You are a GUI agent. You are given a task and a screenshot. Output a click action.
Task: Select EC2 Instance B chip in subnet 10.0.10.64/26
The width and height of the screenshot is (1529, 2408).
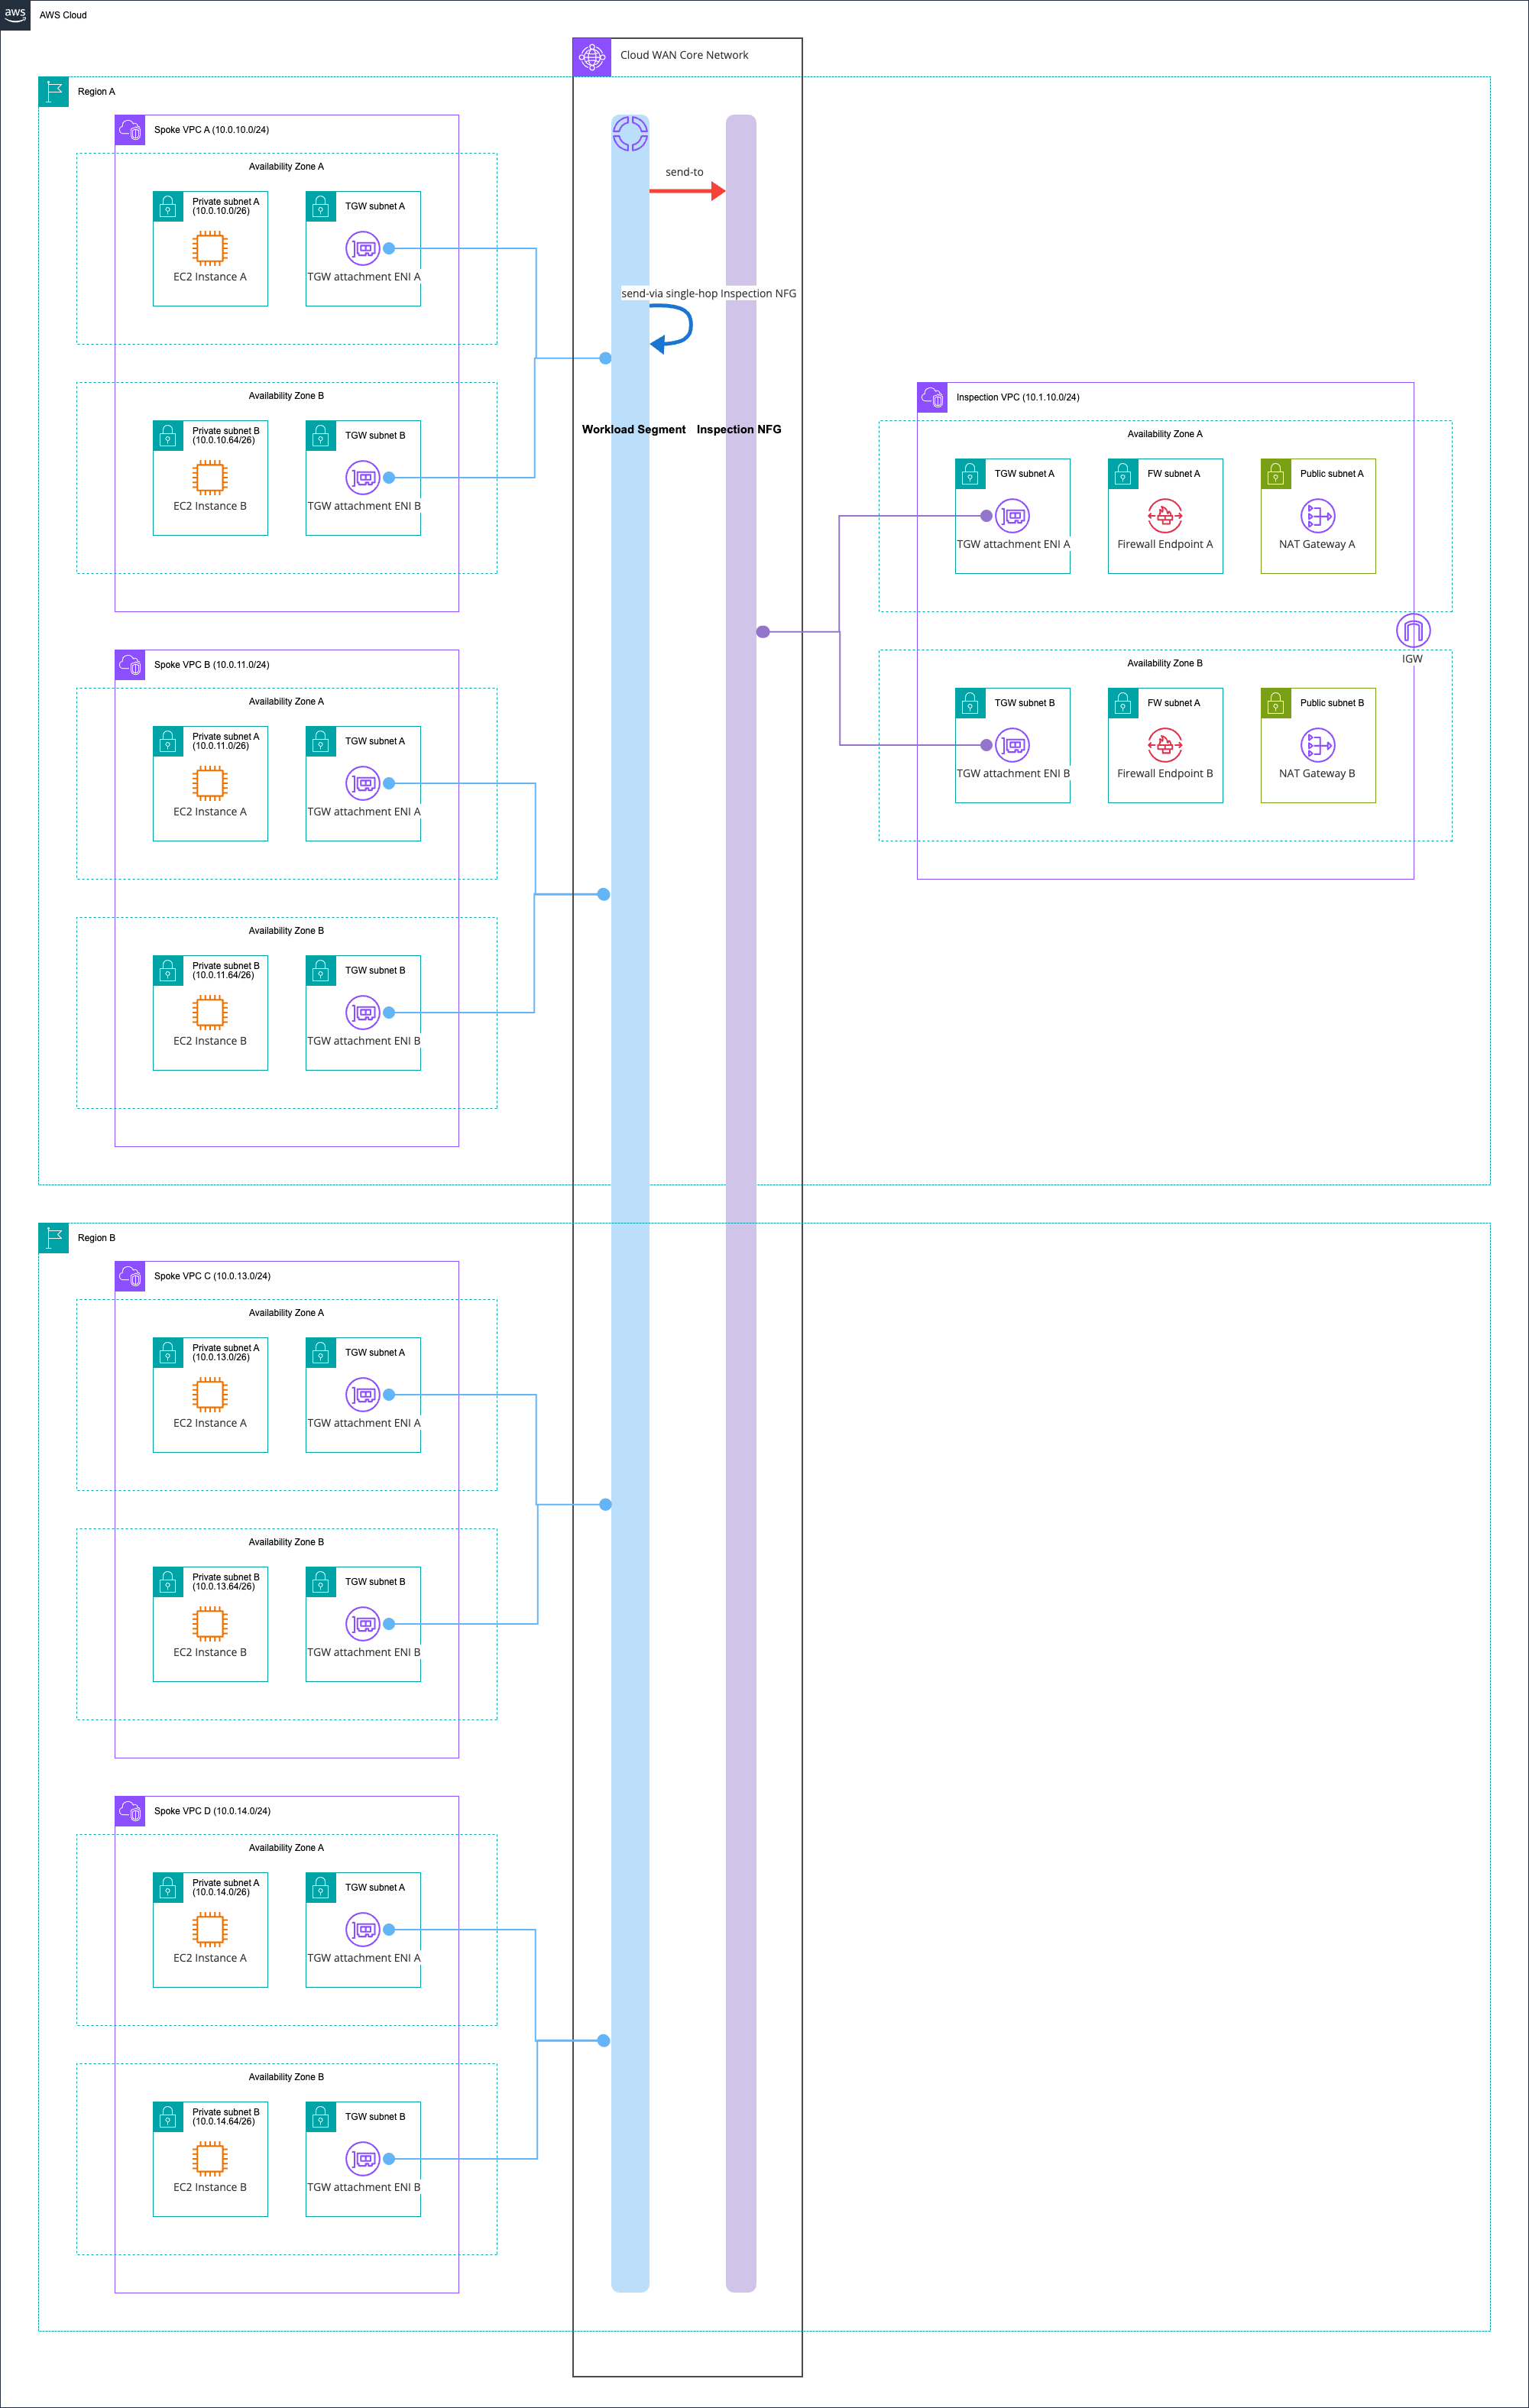pyautogui.click(x=210, y=477)
